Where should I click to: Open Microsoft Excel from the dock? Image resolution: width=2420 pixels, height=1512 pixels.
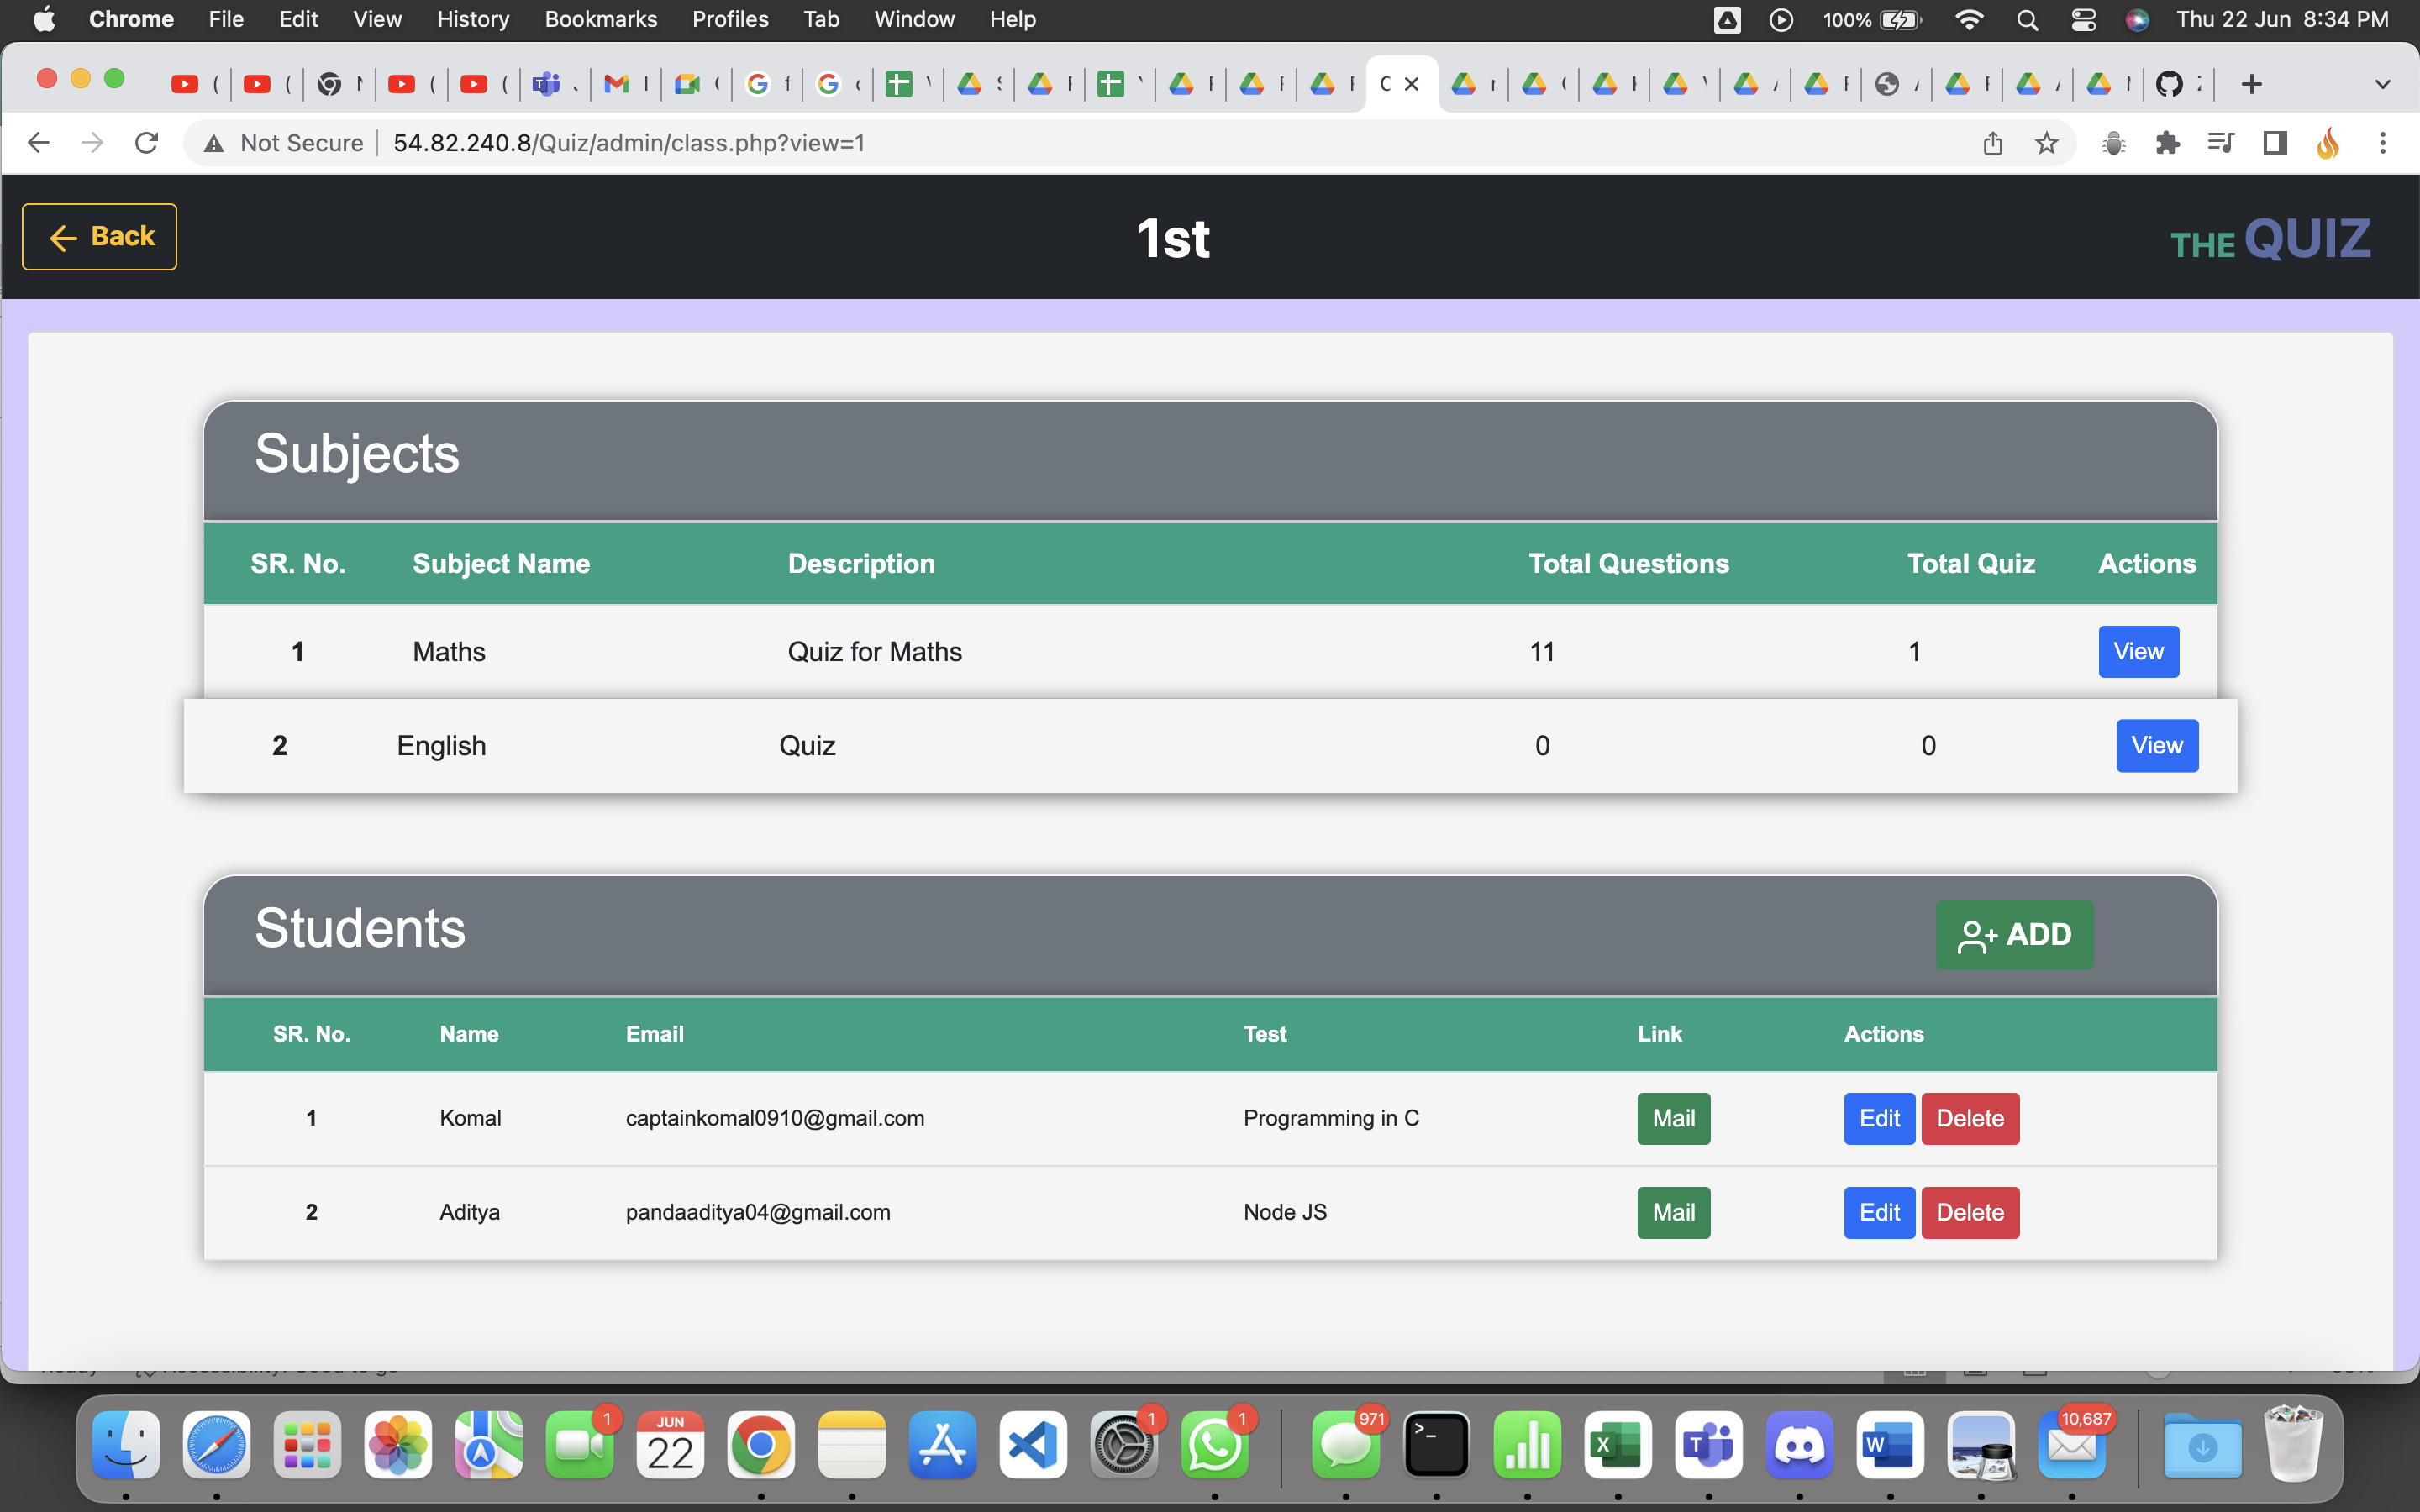pyautogui.click(x=1617, y=1445)
